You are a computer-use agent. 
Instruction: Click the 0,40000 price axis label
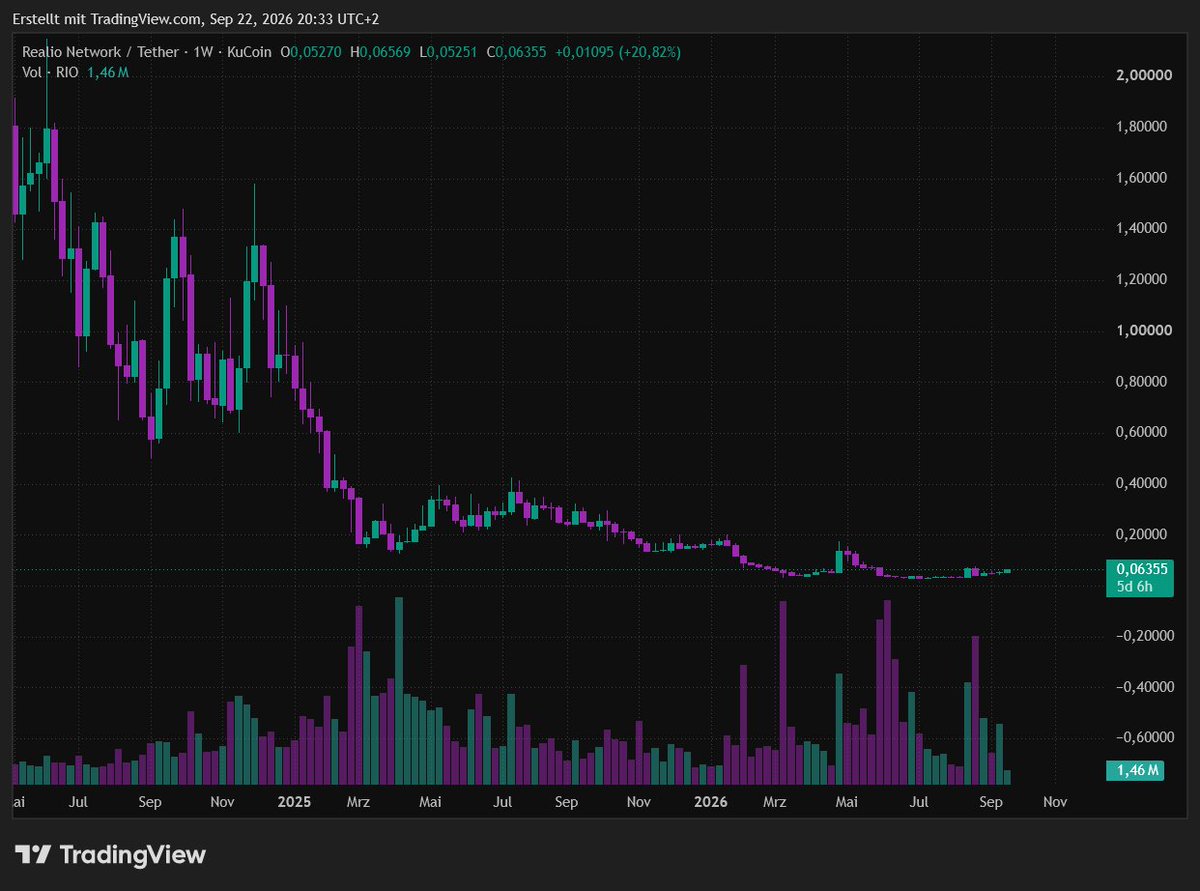point(1142,483)
